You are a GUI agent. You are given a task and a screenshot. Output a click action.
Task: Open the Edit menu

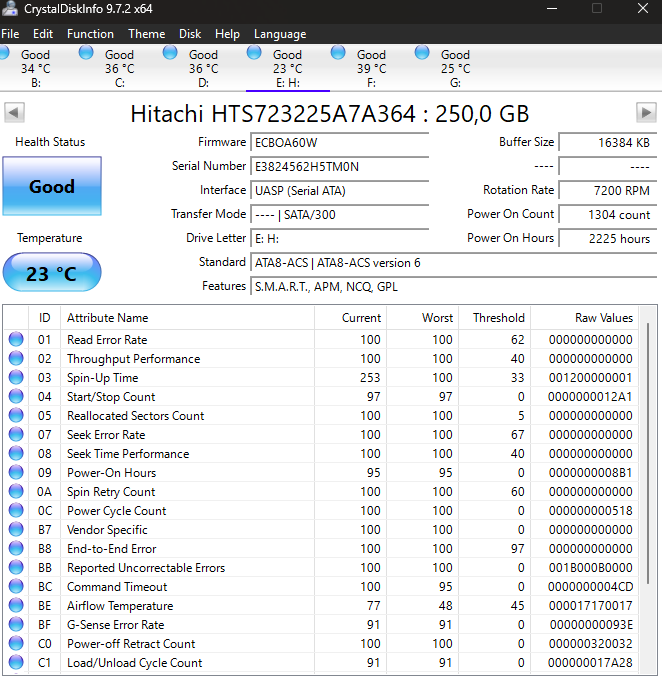pyautogui.click(x=43, y=34)
